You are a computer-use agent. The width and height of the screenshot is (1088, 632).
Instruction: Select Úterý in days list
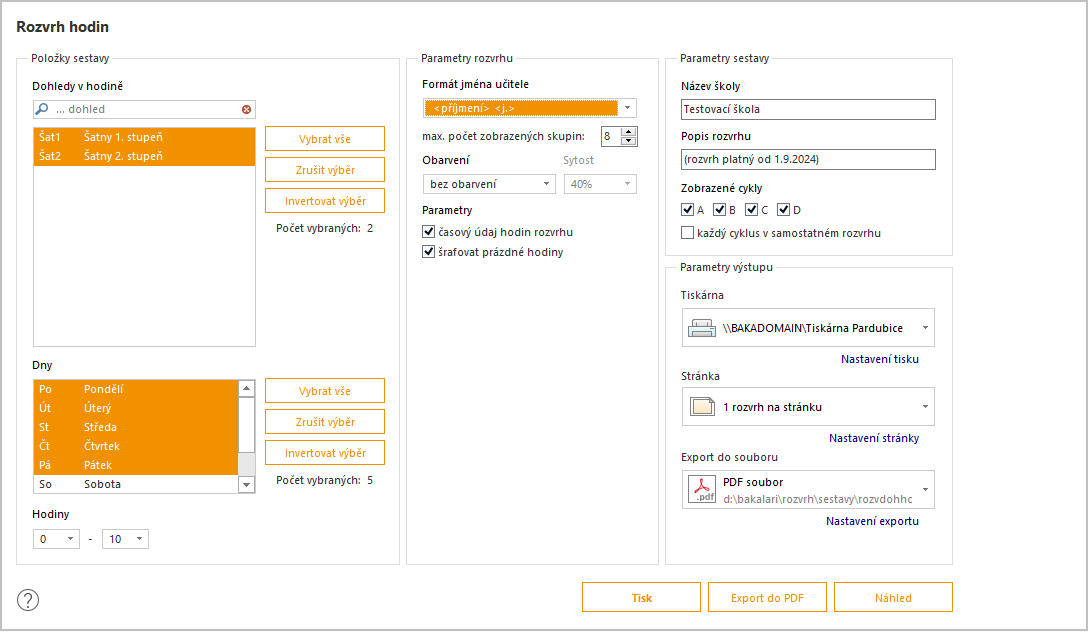[135, 408]
